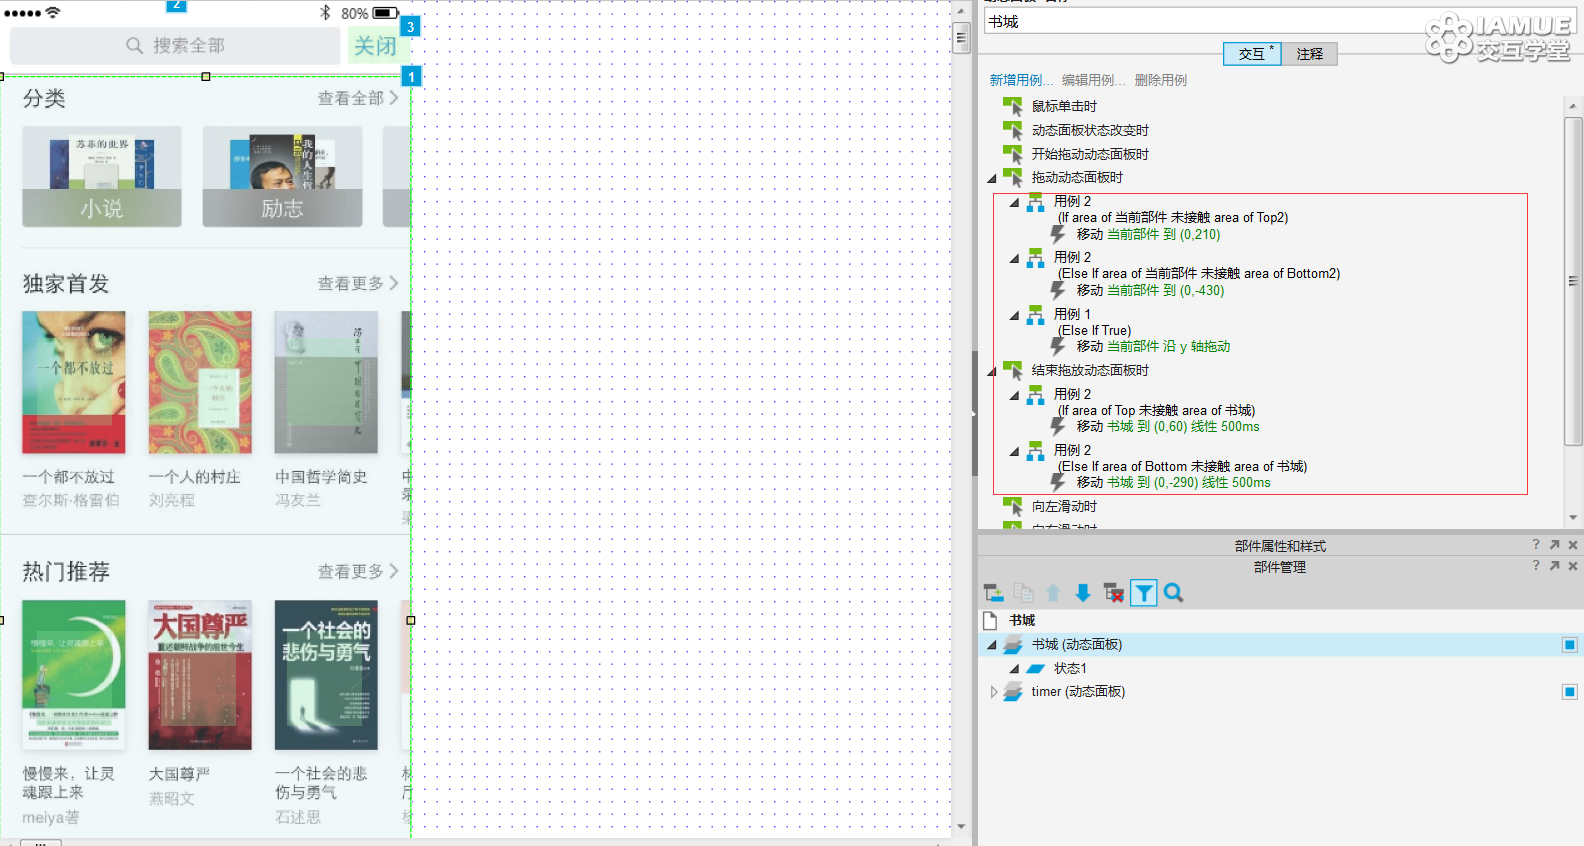
Task: Close the 部件管理 panel
Action: click(1573, 566)
